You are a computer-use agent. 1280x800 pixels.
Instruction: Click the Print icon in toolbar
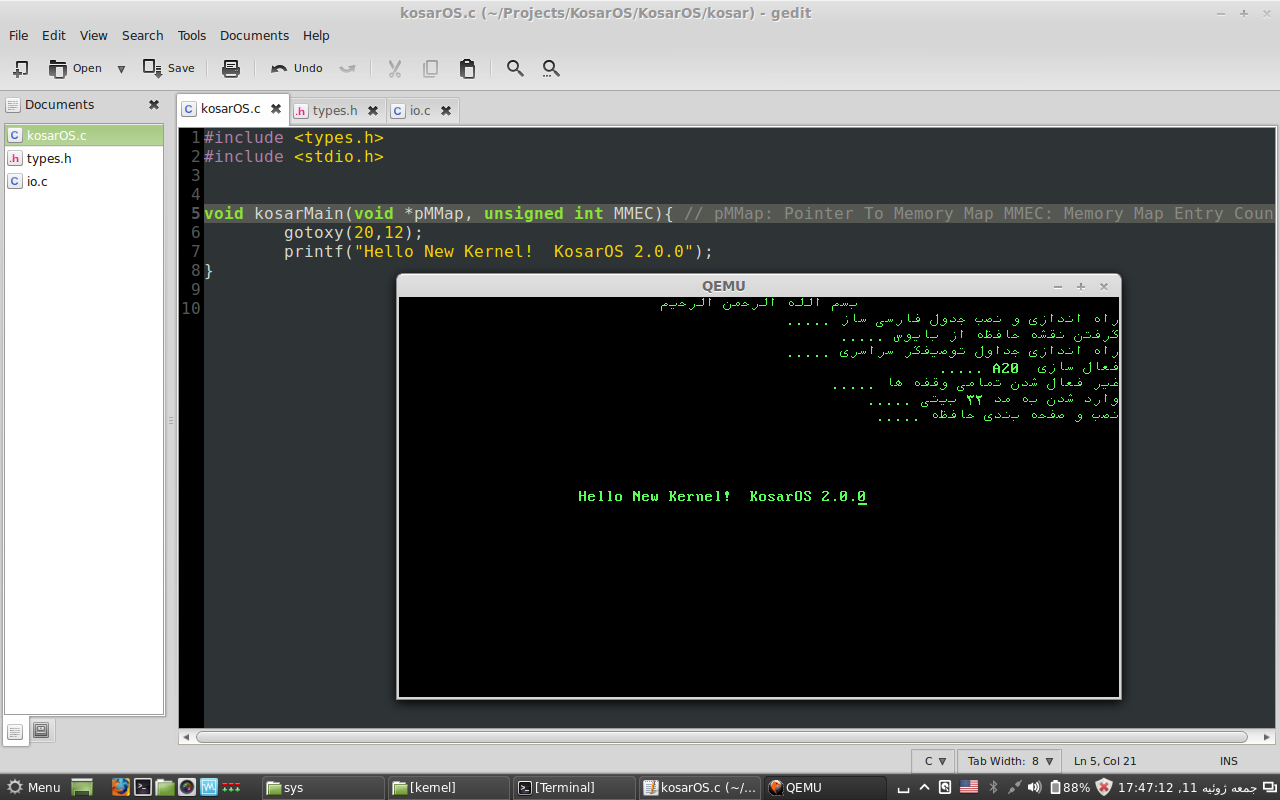[231, 68]
